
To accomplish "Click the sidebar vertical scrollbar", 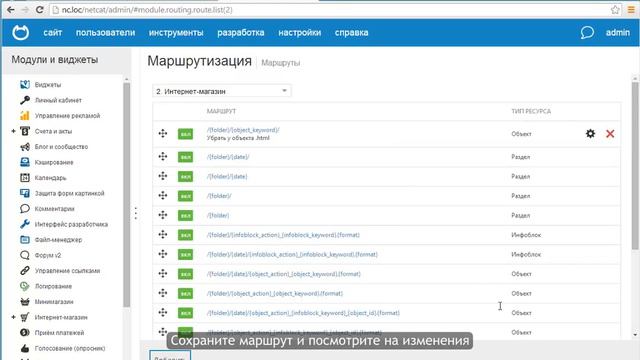I will [x=127, y=195].
